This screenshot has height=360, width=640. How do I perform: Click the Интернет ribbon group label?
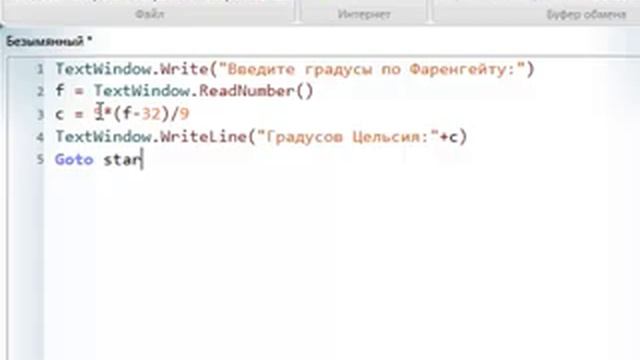(x=364, y=14)
